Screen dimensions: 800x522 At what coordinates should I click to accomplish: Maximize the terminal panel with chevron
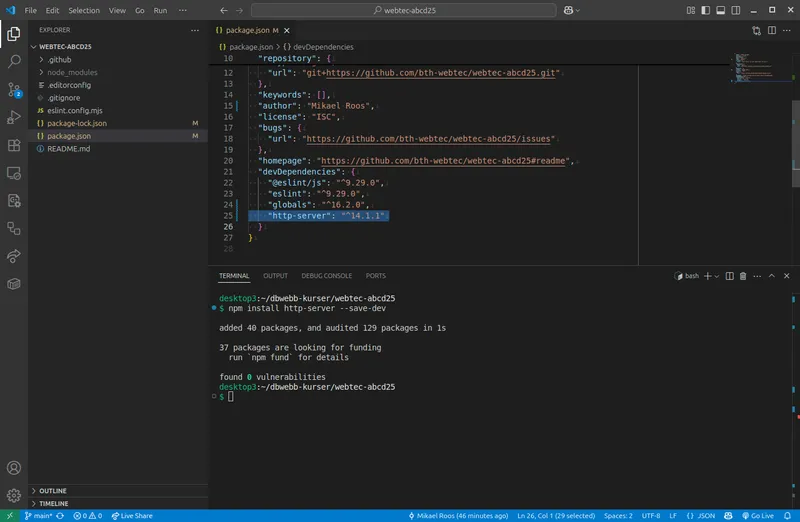(771, 276)
